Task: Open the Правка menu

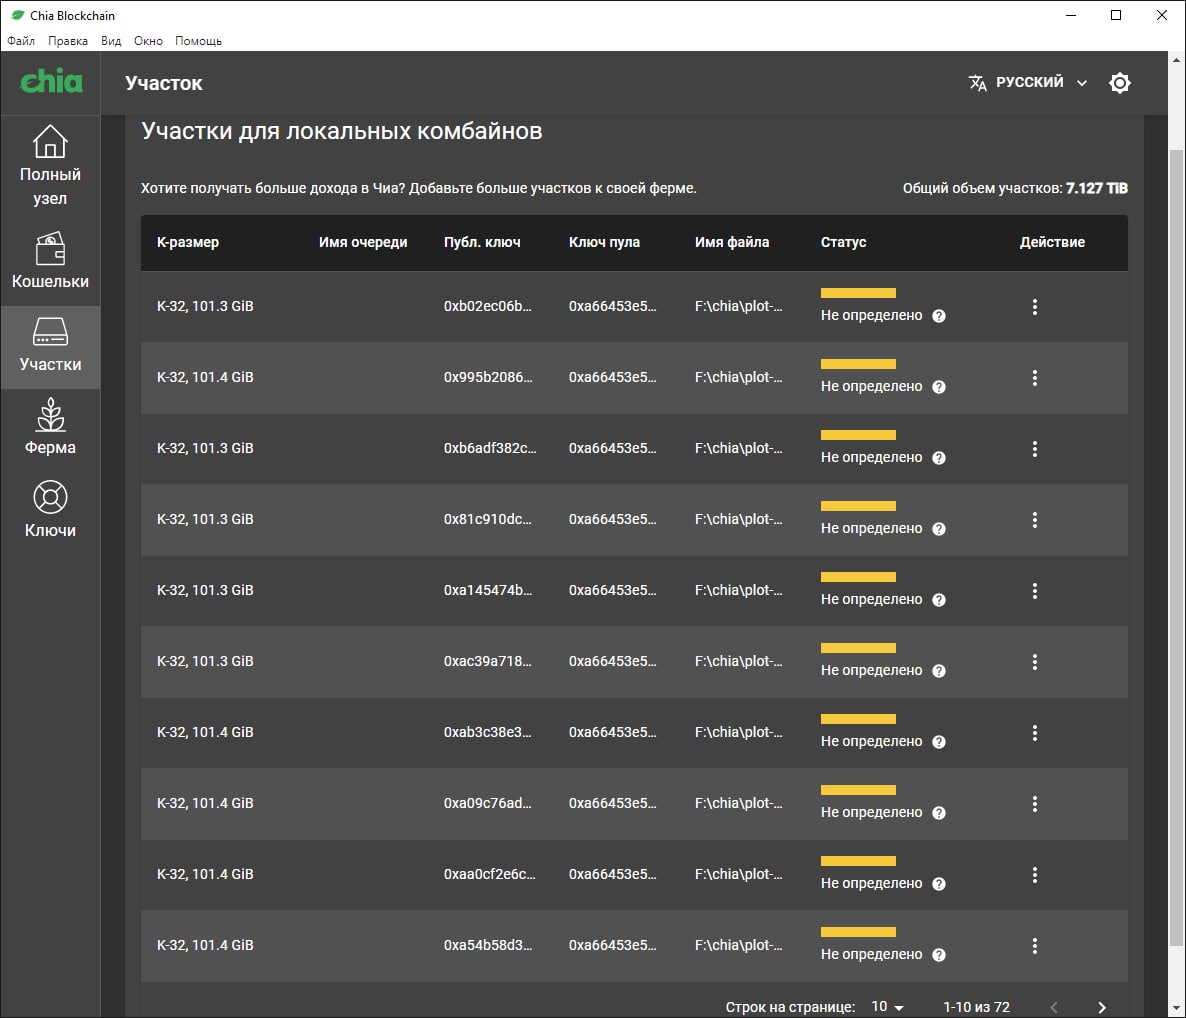Action: [67, 41]
